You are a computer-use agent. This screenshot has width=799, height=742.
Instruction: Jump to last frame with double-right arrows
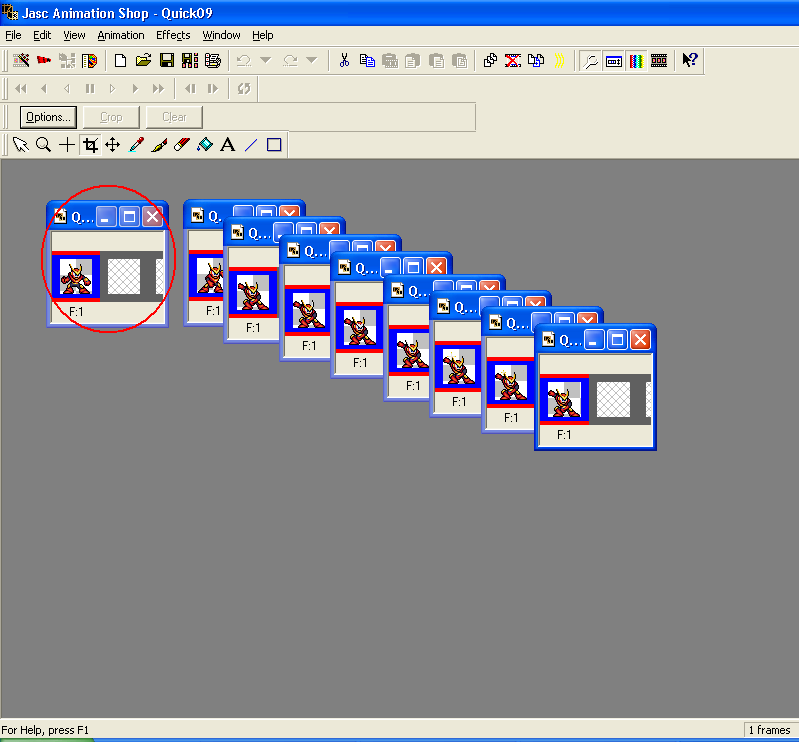coord(158,89)
